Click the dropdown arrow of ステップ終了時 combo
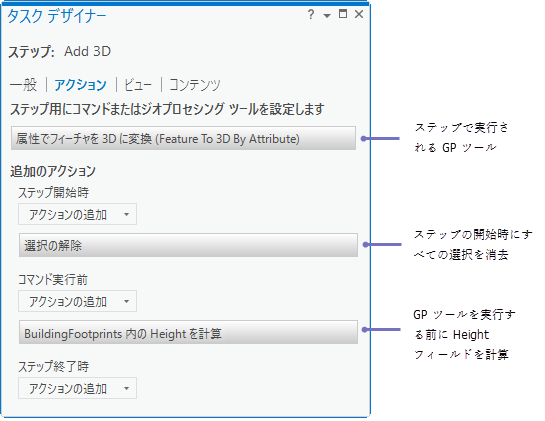545x421 pixels. pos(127,388)
